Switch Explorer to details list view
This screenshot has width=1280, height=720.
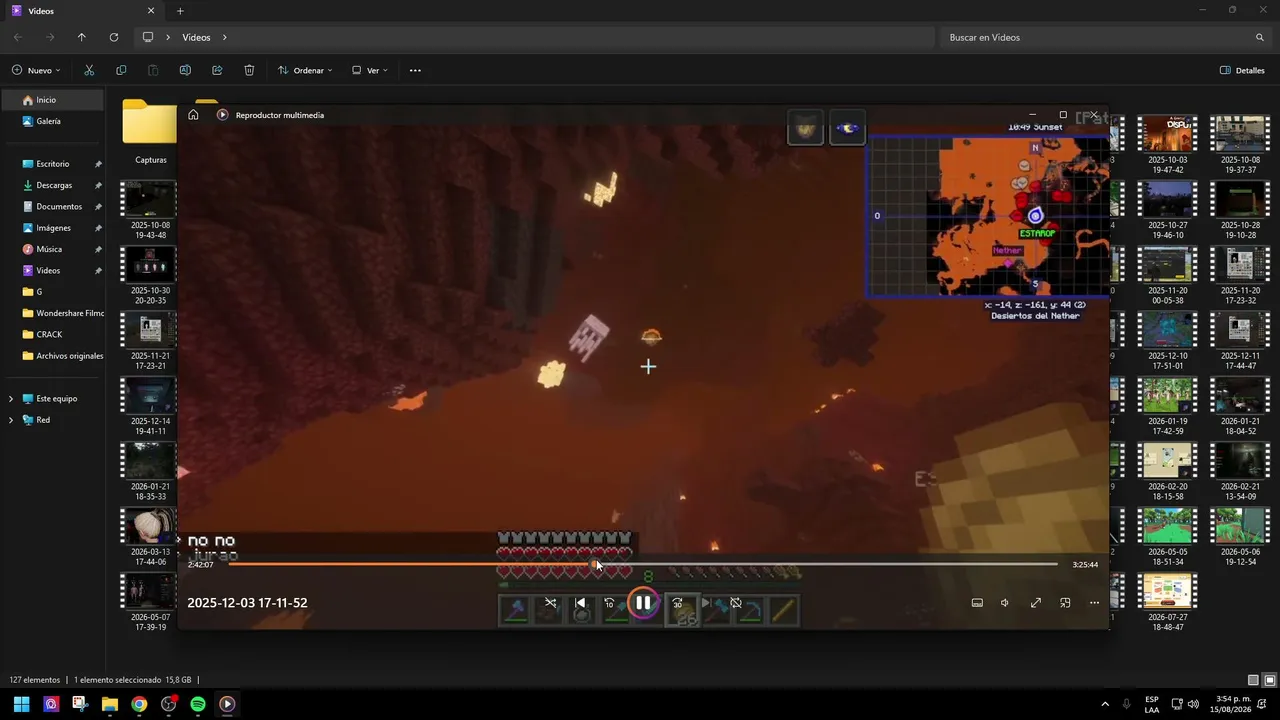(1254, 680)
